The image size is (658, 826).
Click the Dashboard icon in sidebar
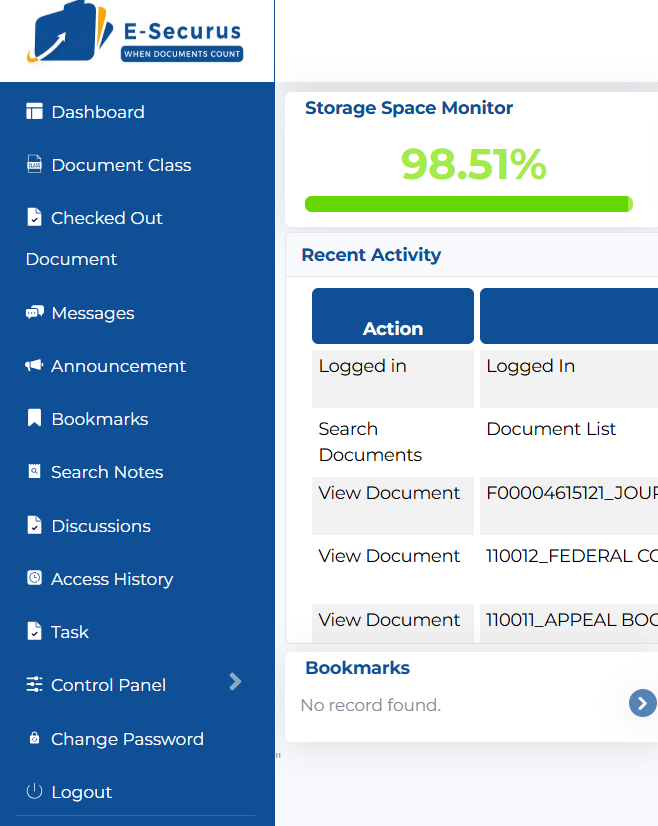[x=35, y=112]
